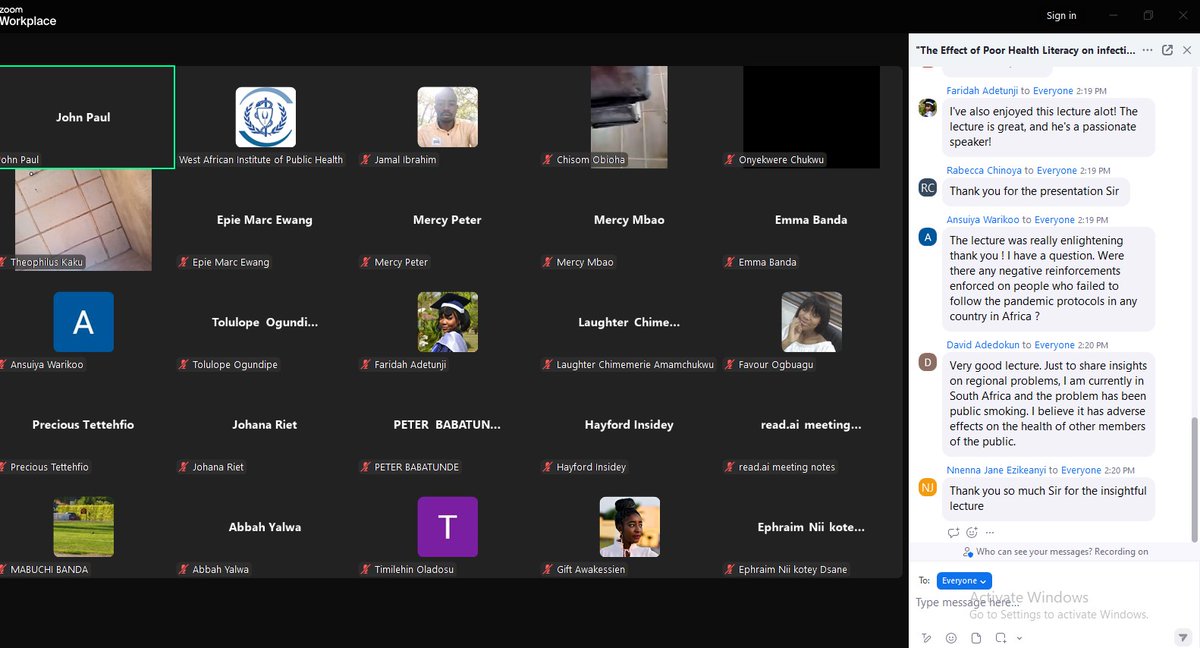The image size is (1200, 648).
Task: Click Precious Tettehfio name tile
Action: (x=83, y=425)
